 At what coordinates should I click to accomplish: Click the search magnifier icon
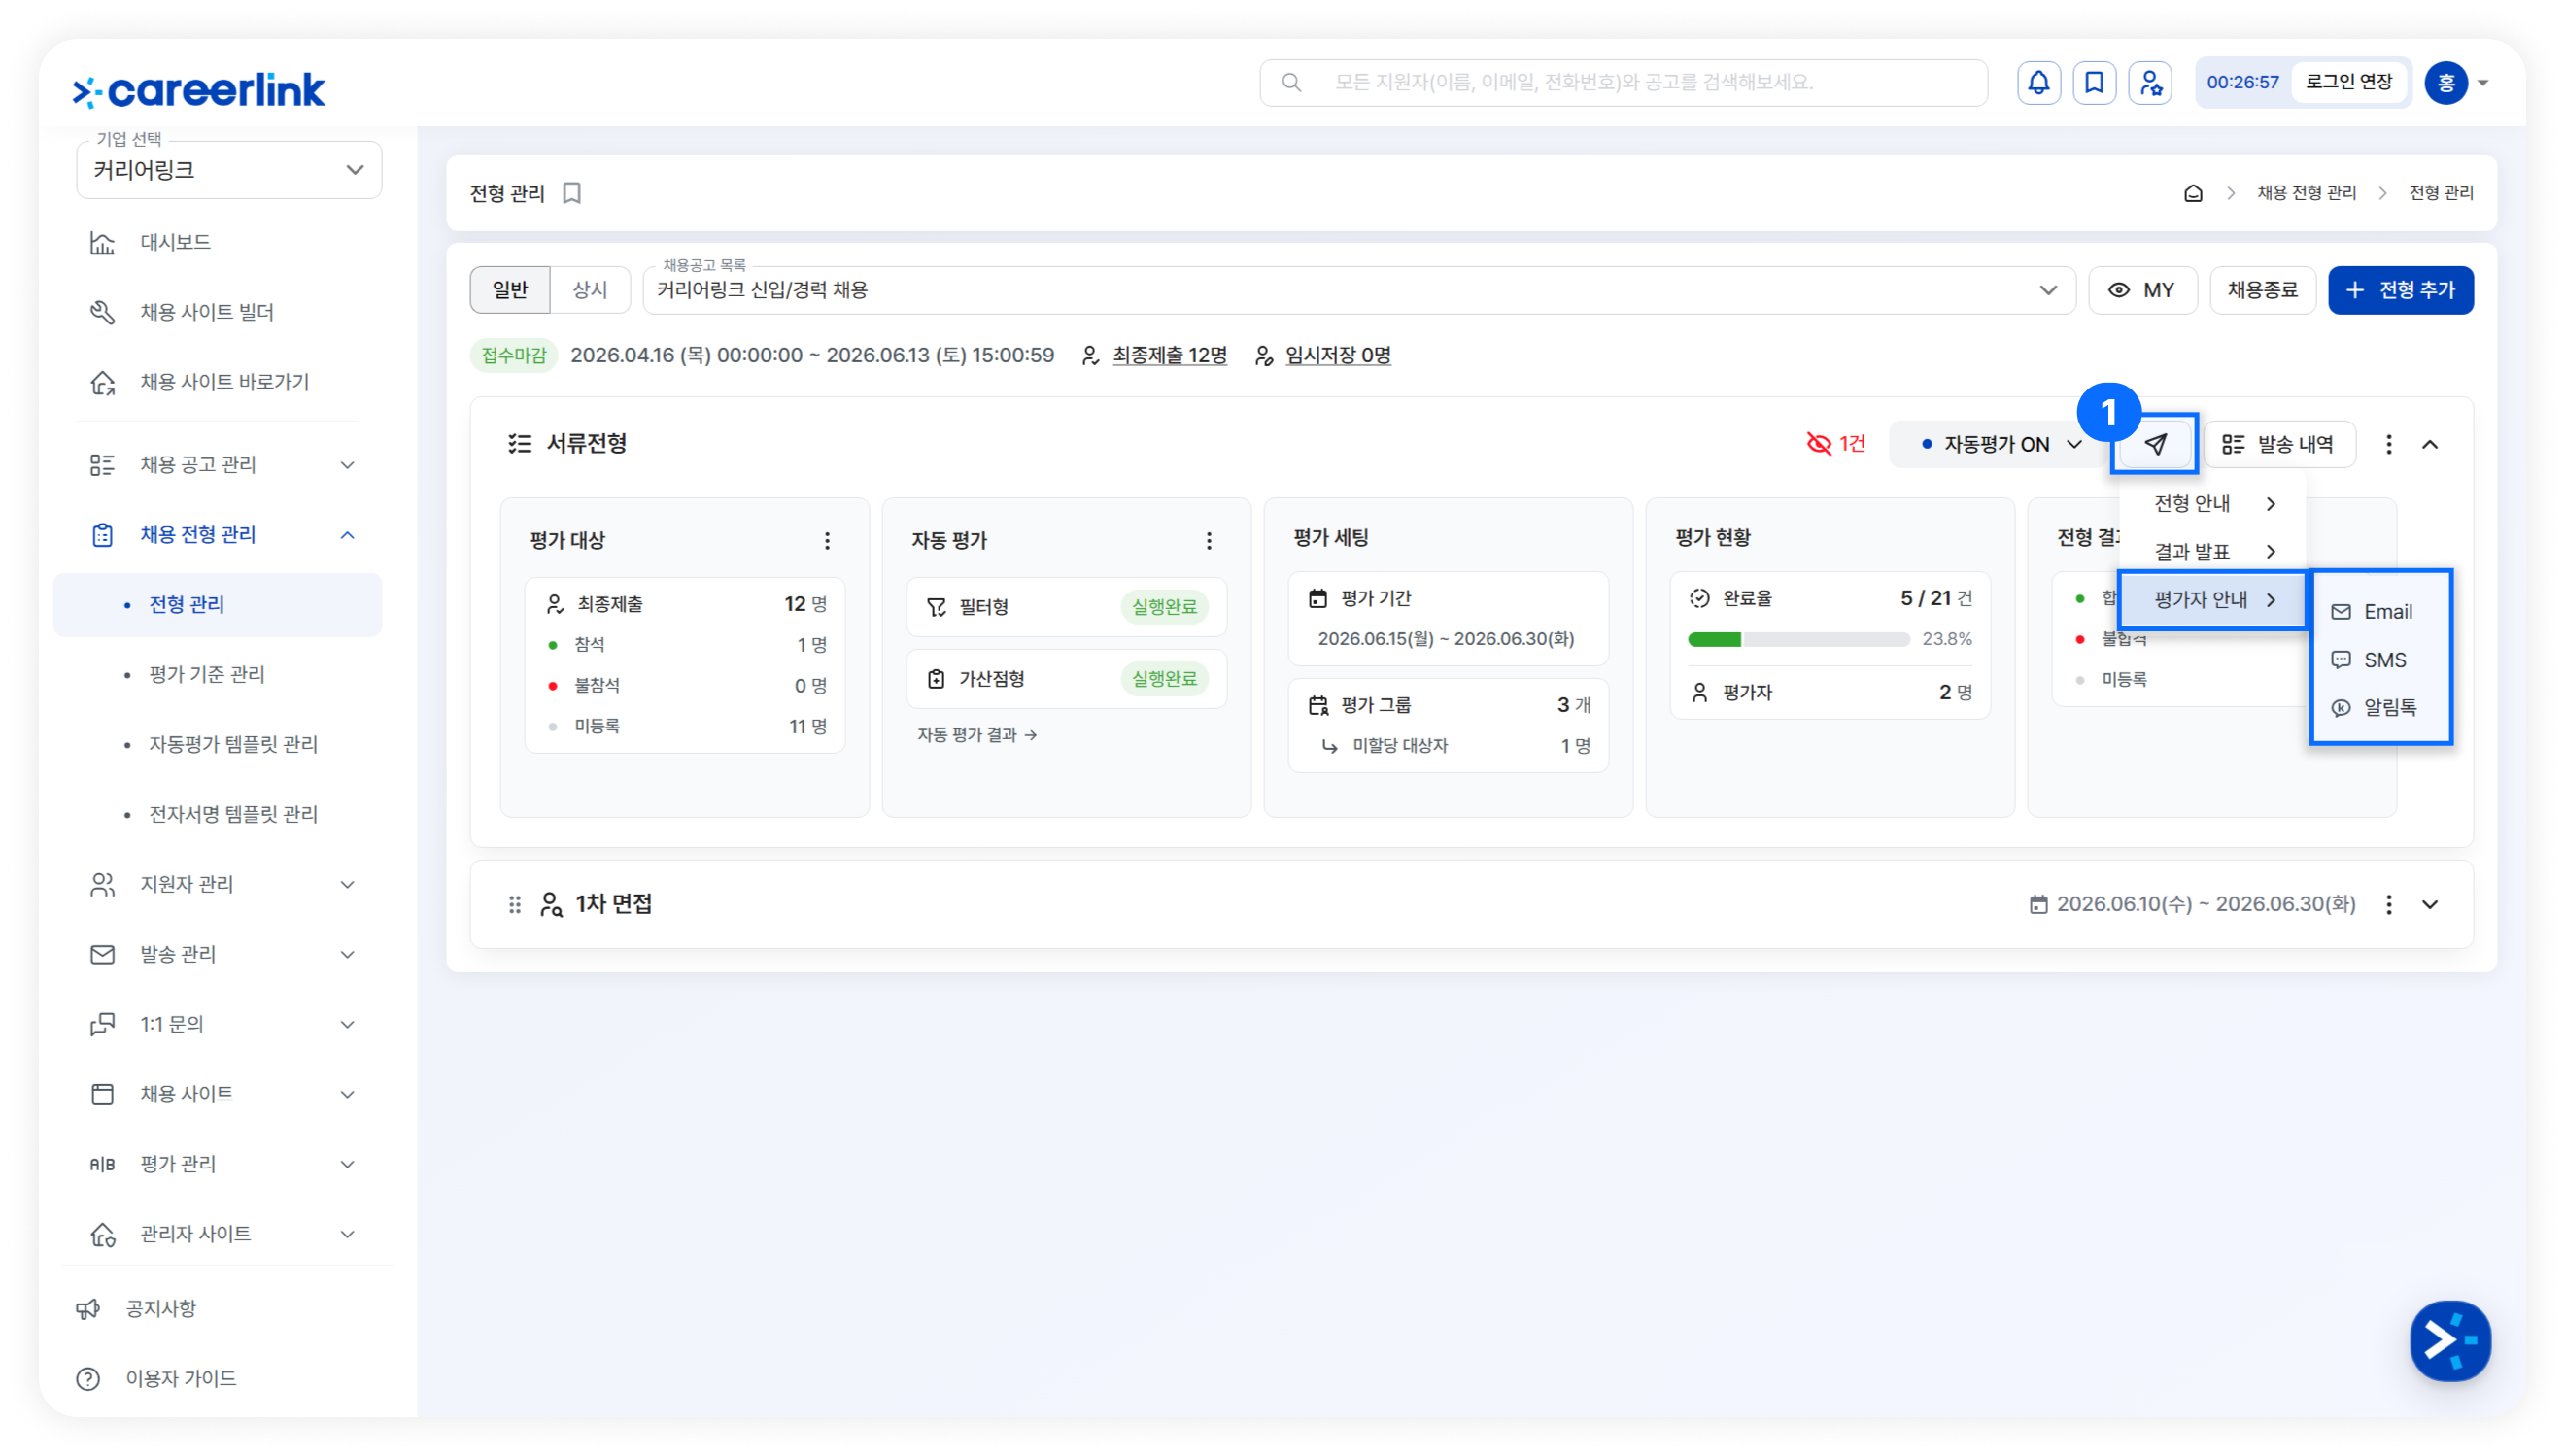(x=1291, y=82)
